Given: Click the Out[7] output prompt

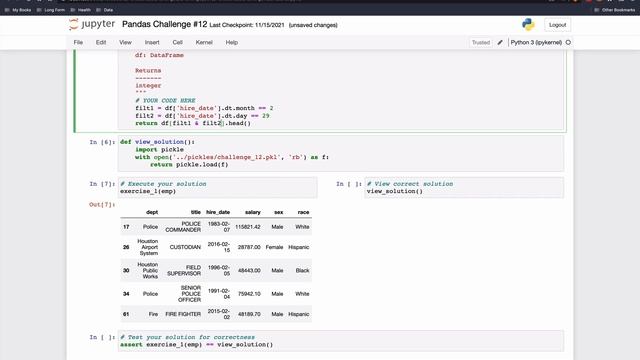Looking at the screenshot, I should tap(102, 204).
